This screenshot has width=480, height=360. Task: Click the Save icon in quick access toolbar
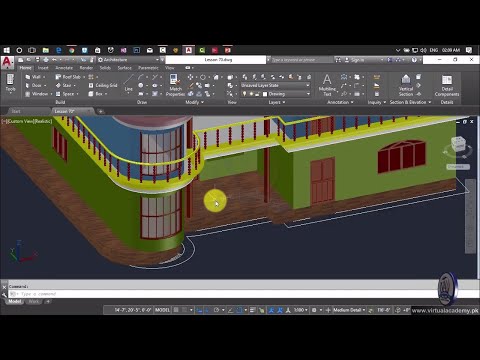click(38, 60)
